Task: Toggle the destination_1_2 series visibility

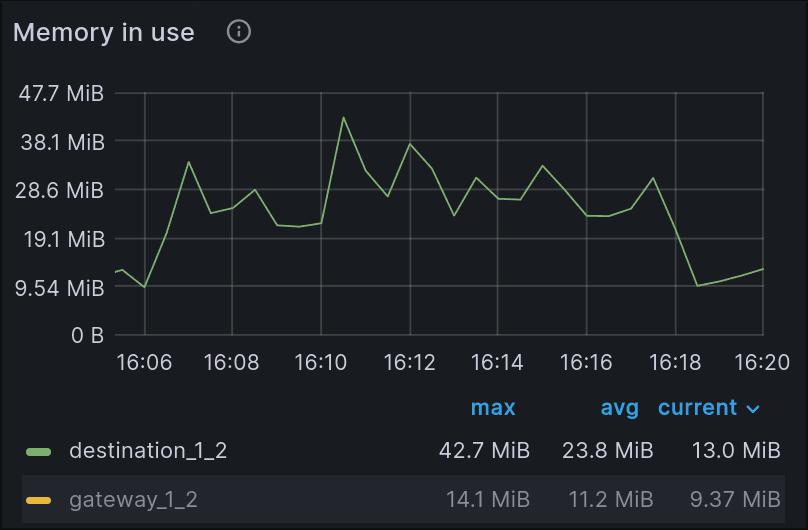Action: tap(148, 451)
